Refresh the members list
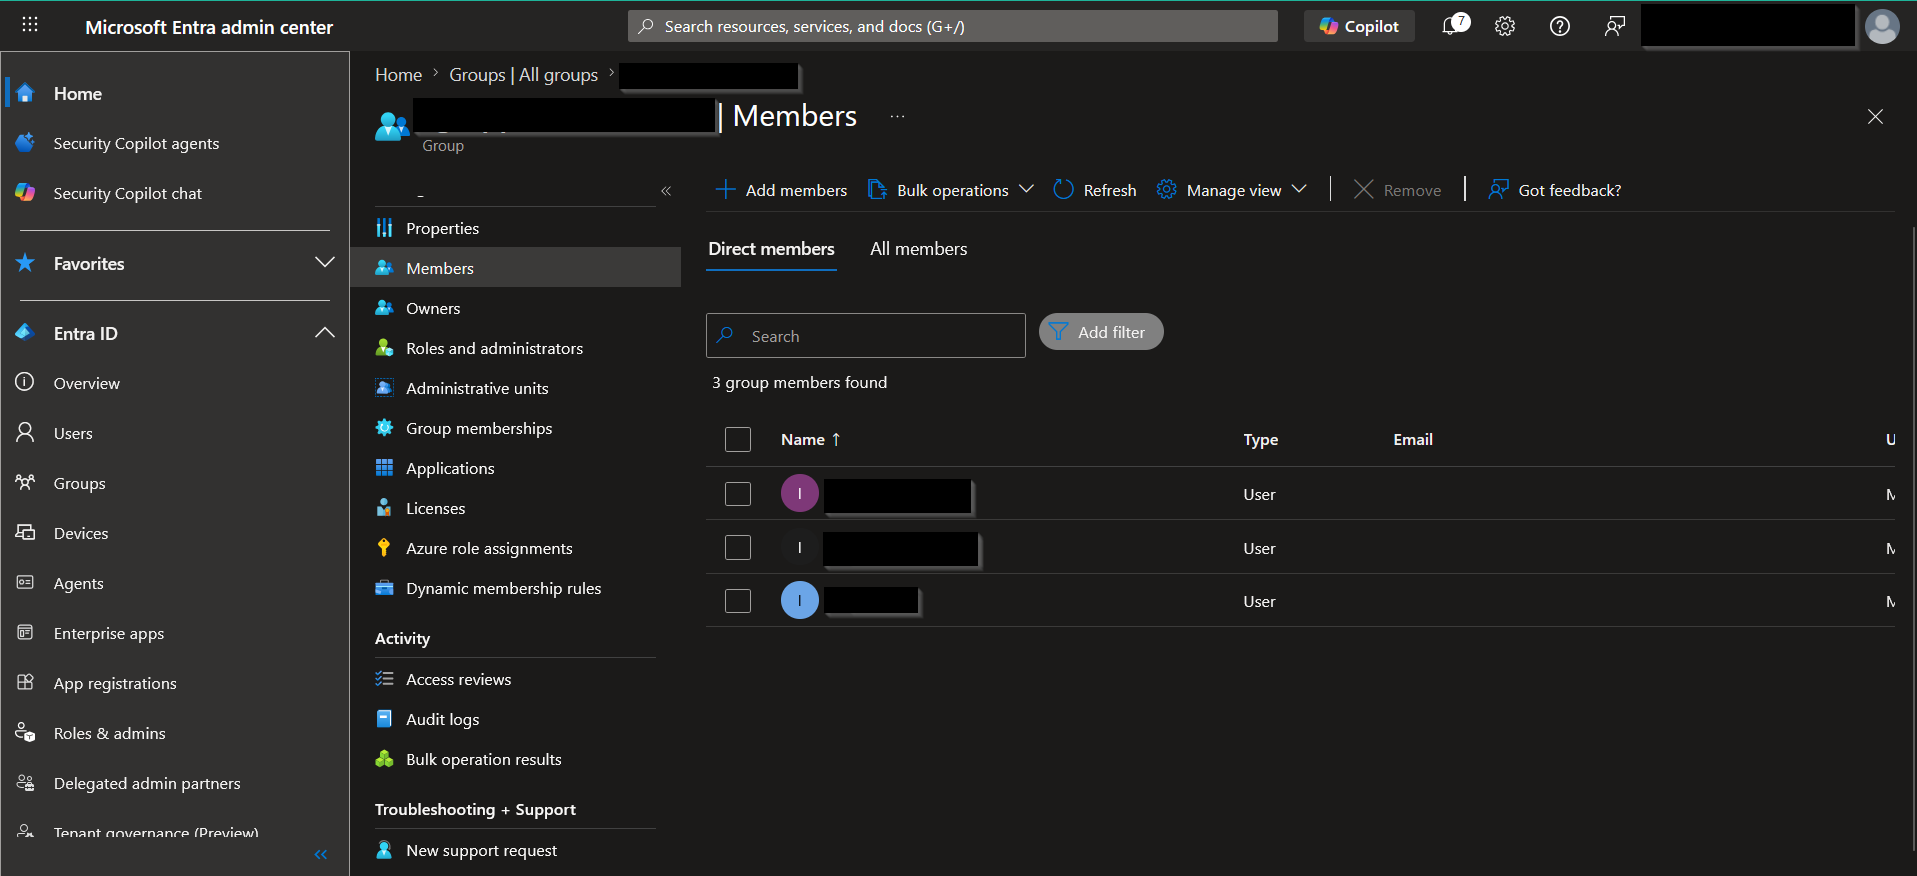 pos(1095,190)
